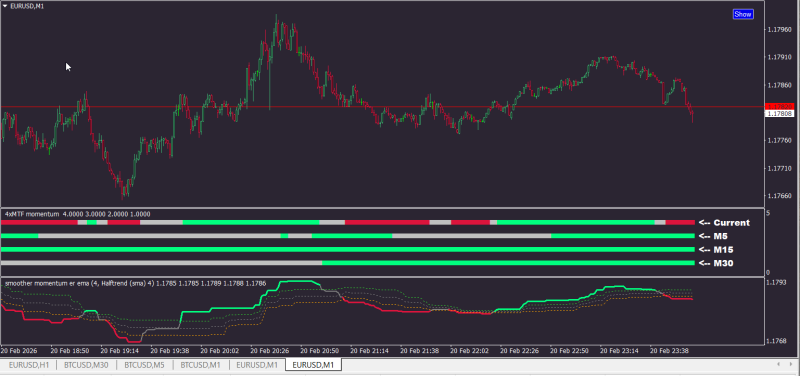This screenshot has width=800, height=376.
Task: Switch to the EURUSD,H1 chart tab
Action: click(x=29, y=365)
